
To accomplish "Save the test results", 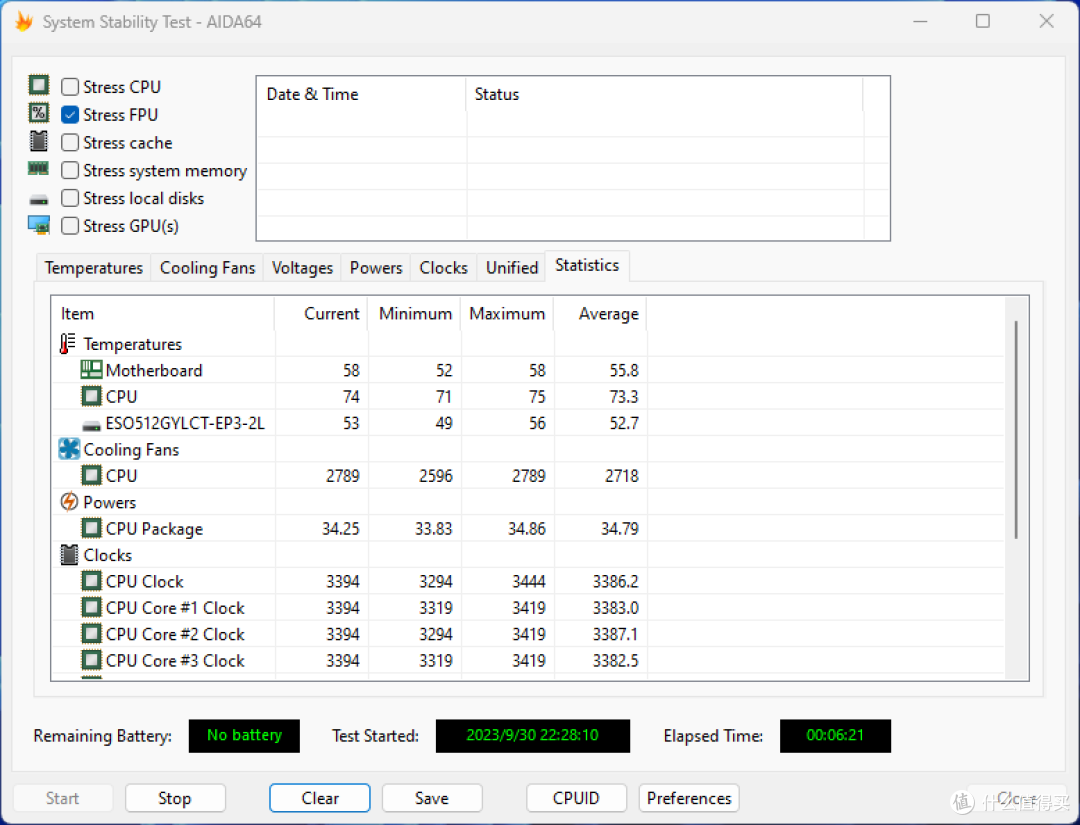I will (432, 798).
